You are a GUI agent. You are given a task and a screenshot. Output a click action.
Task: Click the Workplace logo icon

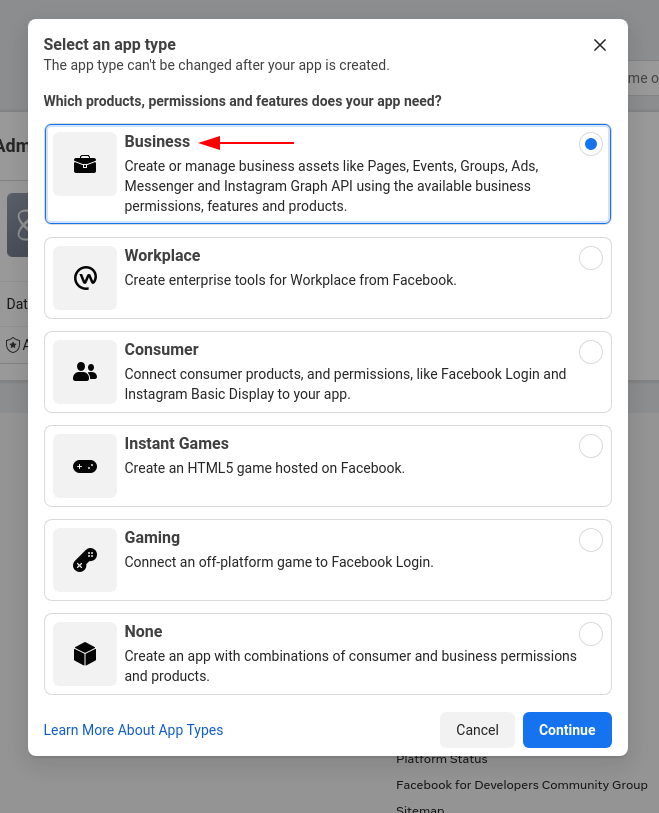[x=85, y=278]
